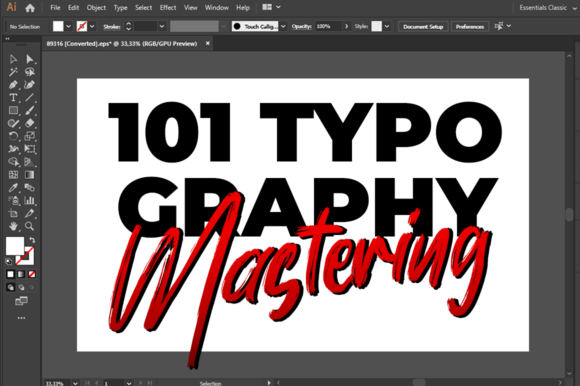The image size is (580, 386).
Task: Open Essentials Classic workspace switcher
Action: [x=547, y=8]
